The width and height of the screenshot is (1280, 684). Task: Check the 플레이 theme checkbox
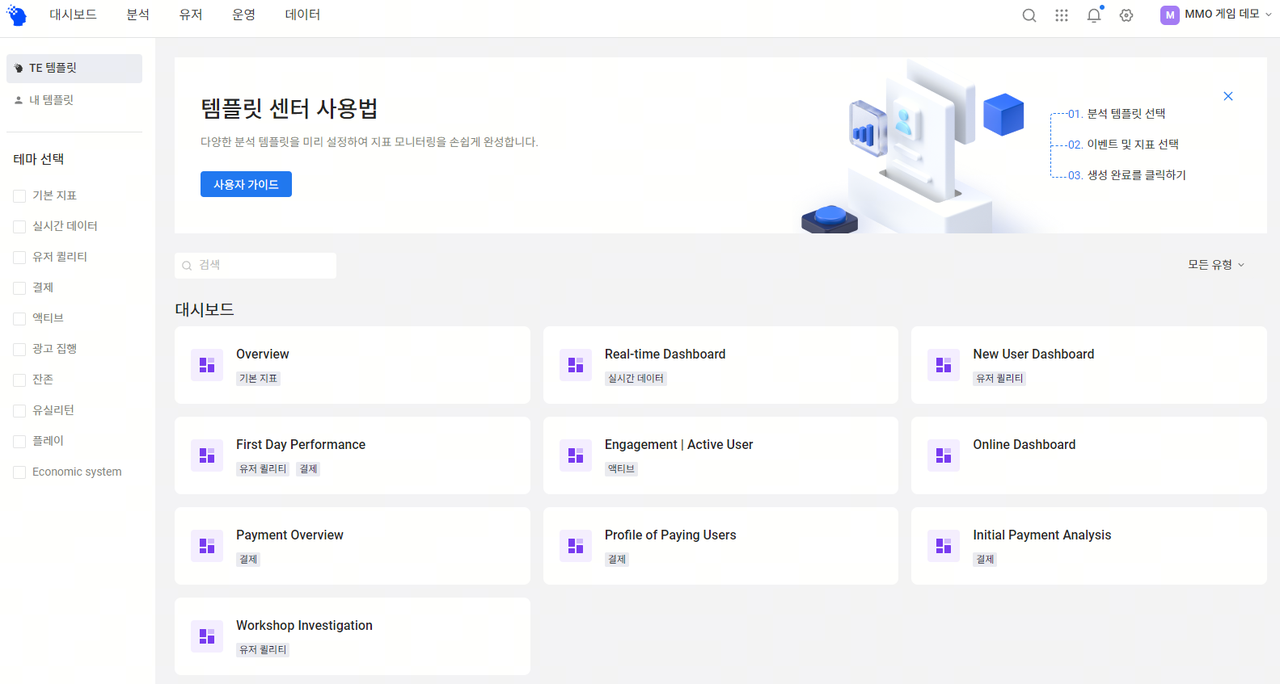(x=19, y=441)
